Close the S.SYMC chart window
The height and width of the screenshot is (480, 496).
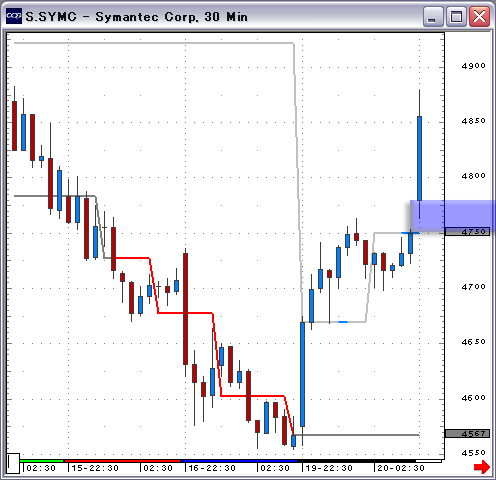point(479,17)
